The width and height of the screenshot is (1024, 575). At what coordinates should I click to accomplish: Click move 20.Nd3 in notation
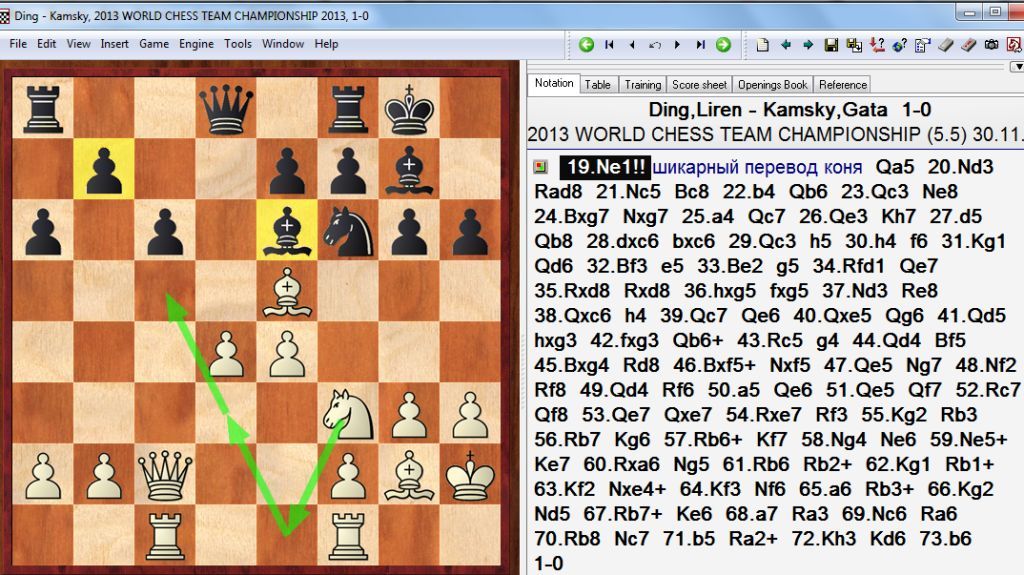961,167
